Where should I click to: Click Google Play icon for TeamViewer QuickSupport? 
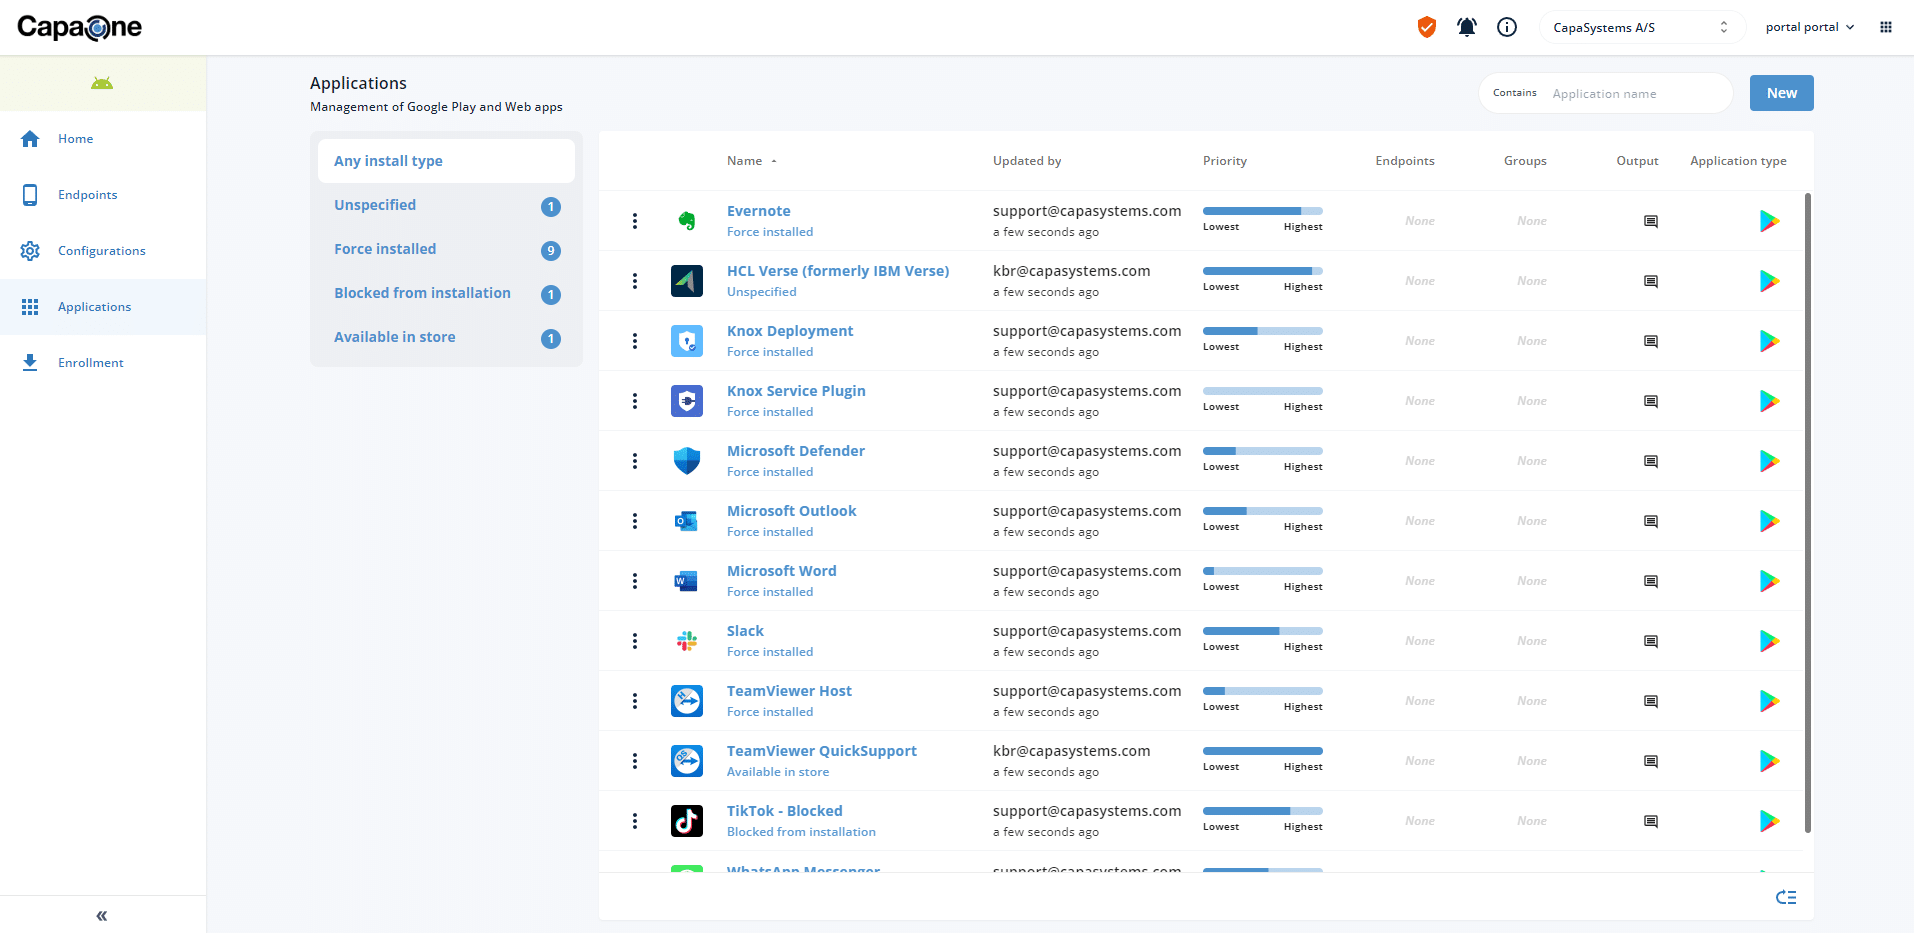pos(1769,761)
